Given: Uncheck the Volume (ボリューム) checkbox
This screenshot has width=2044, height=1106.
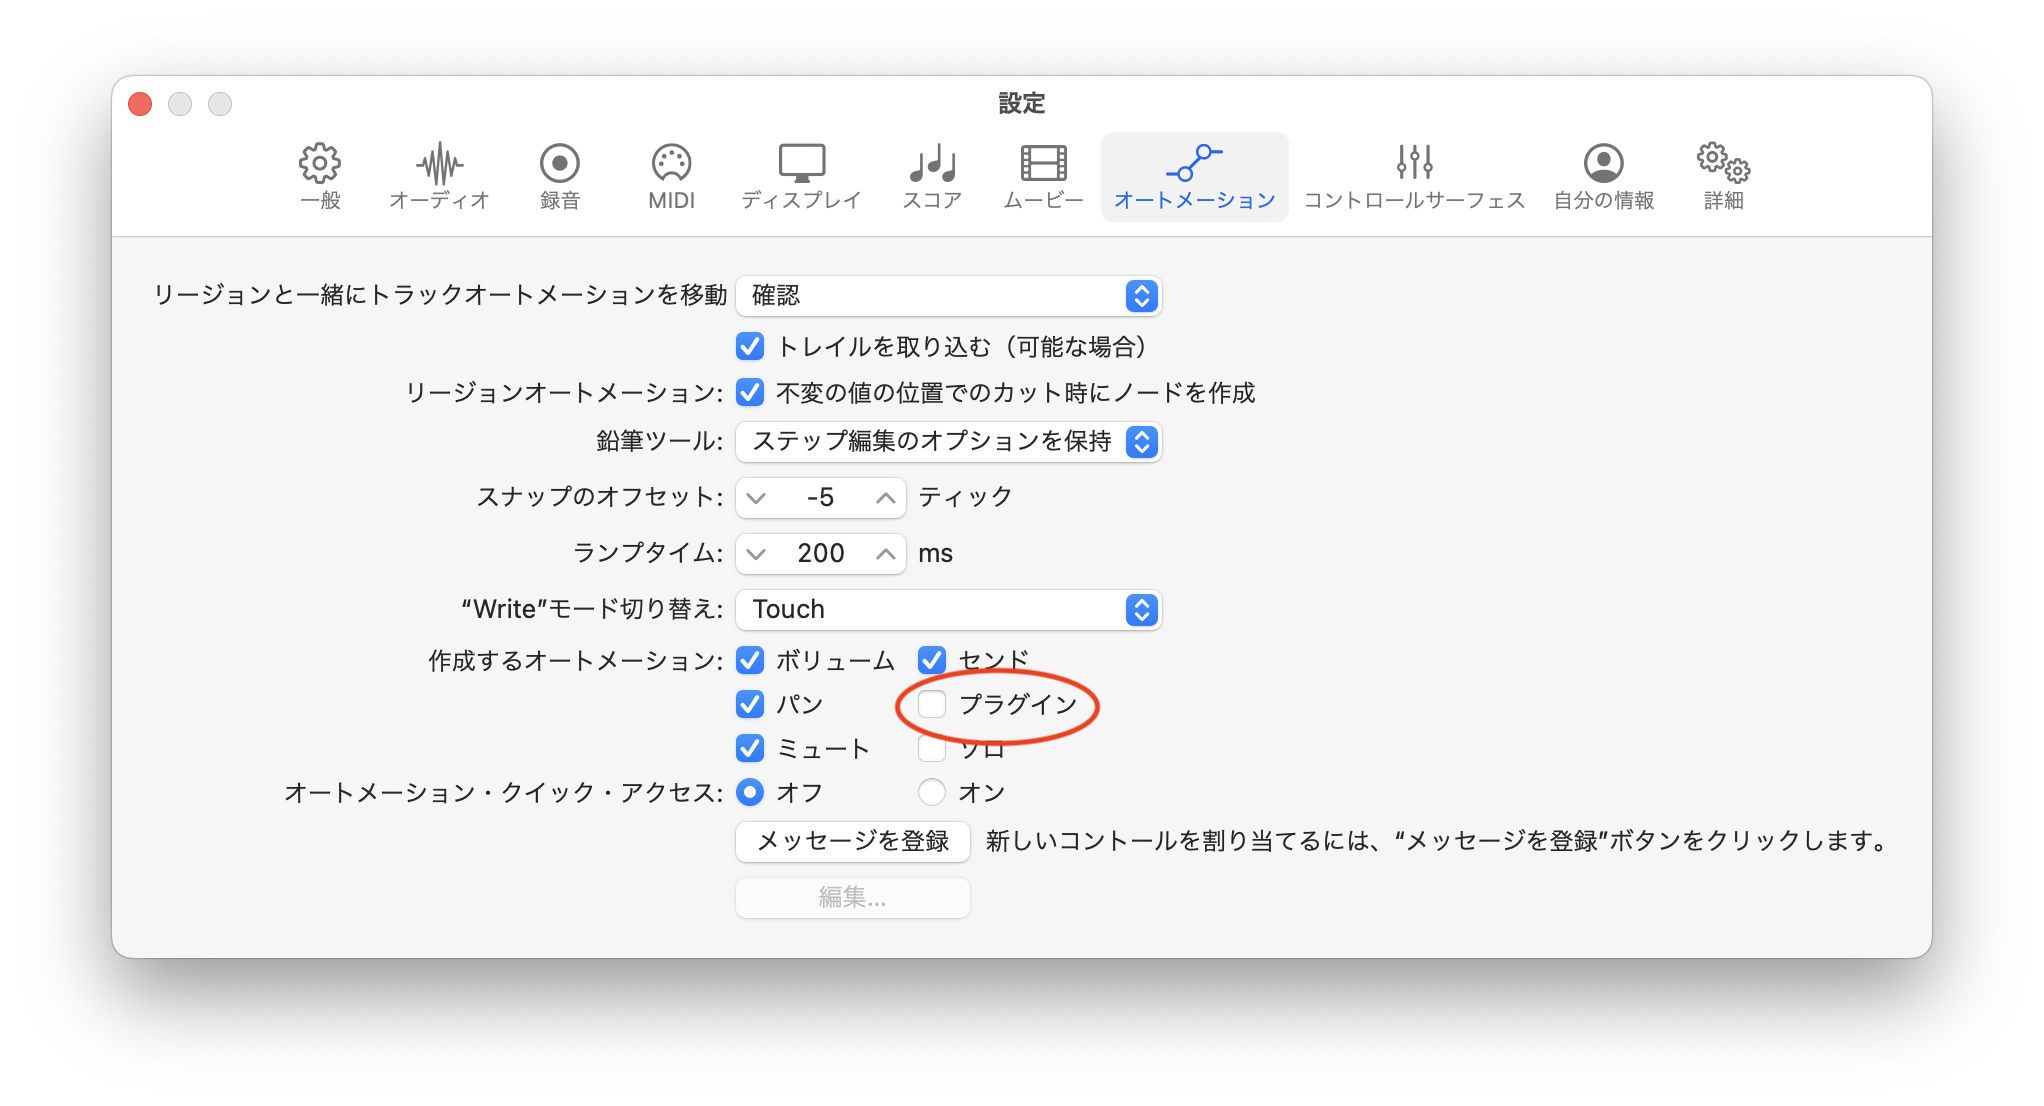Looking at the screenshot, I should (750, 660).
